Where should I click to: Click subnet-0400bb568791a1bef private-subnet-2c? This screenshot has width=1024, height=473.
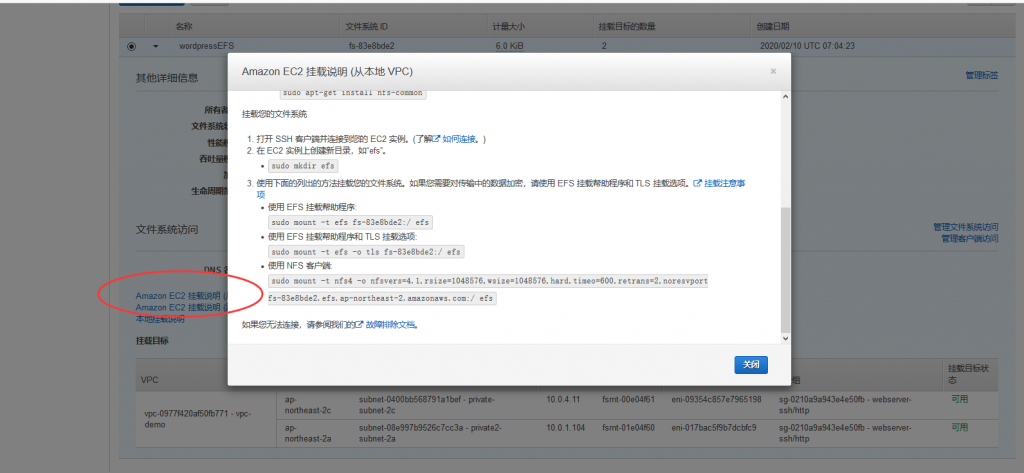pos(426,404)
